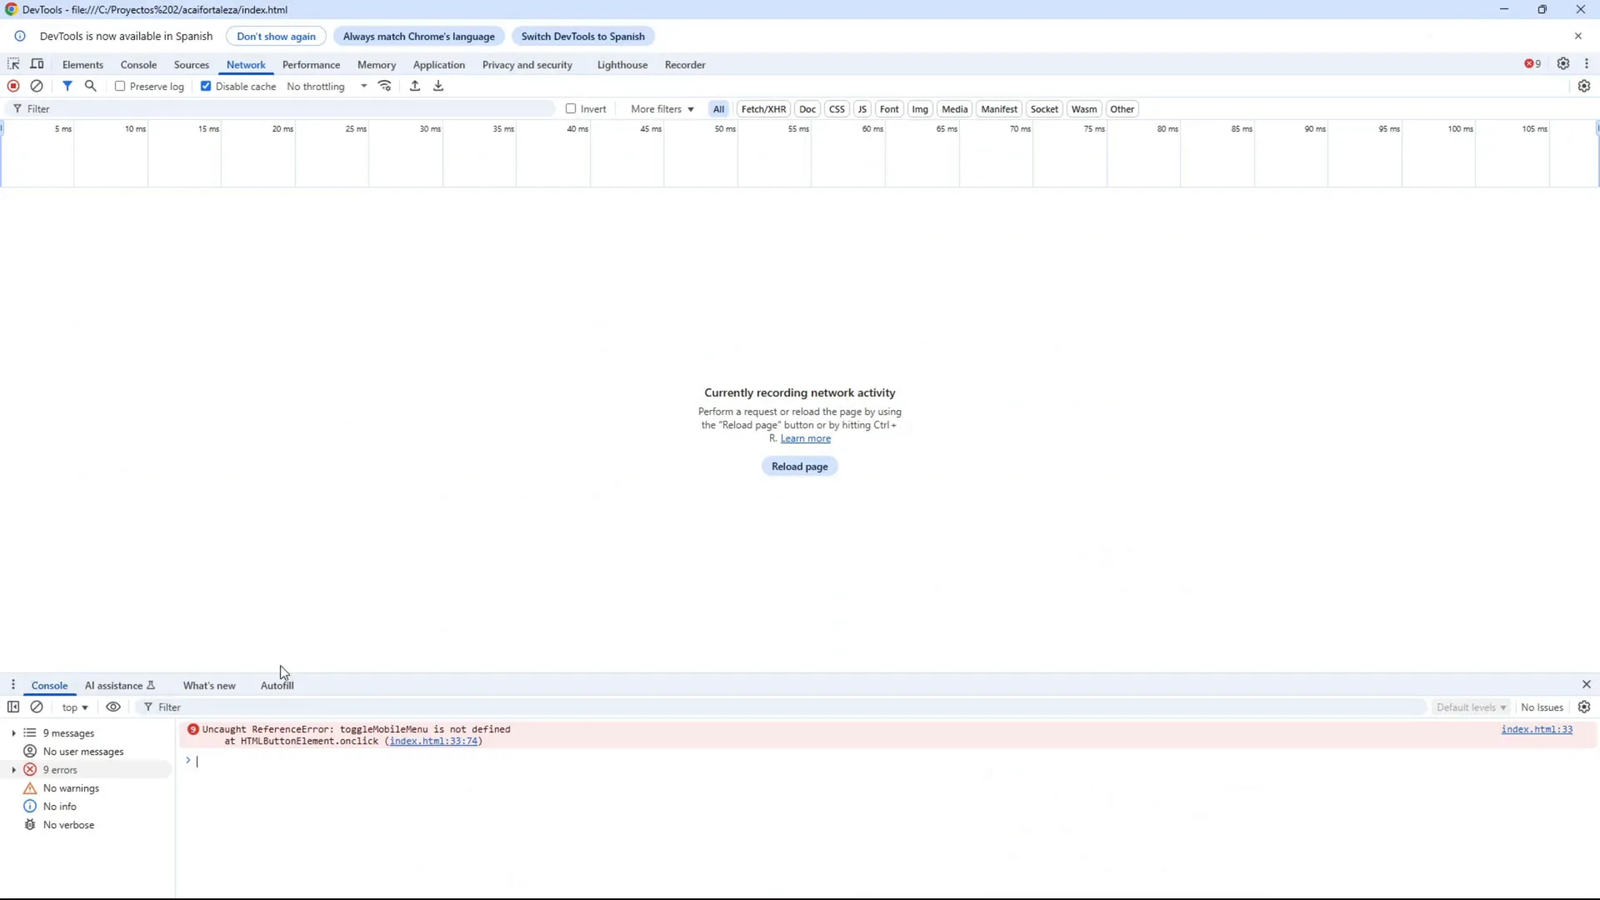This screenshot has width=1600, height=900.
Task: Export network log as HAR
Action: tap(438, 86)
